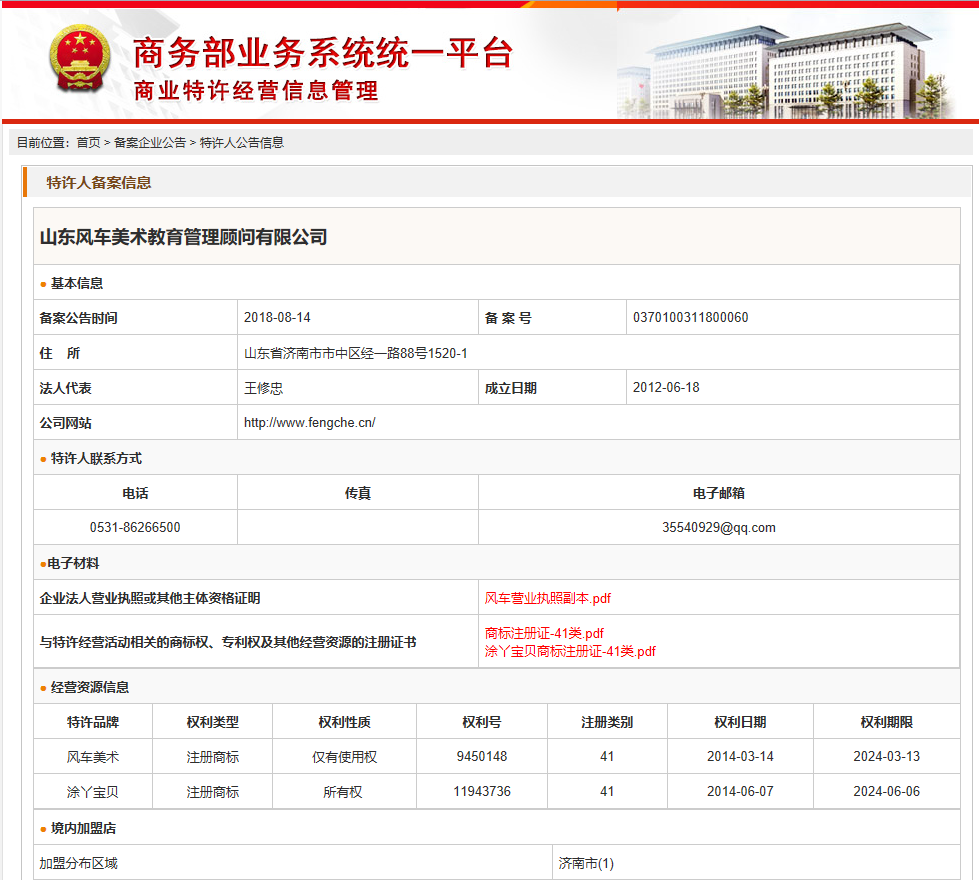This screenshot has width=979, height=880.
Task: Open the 首页 breadcrumb link
Action: (88, 142)
